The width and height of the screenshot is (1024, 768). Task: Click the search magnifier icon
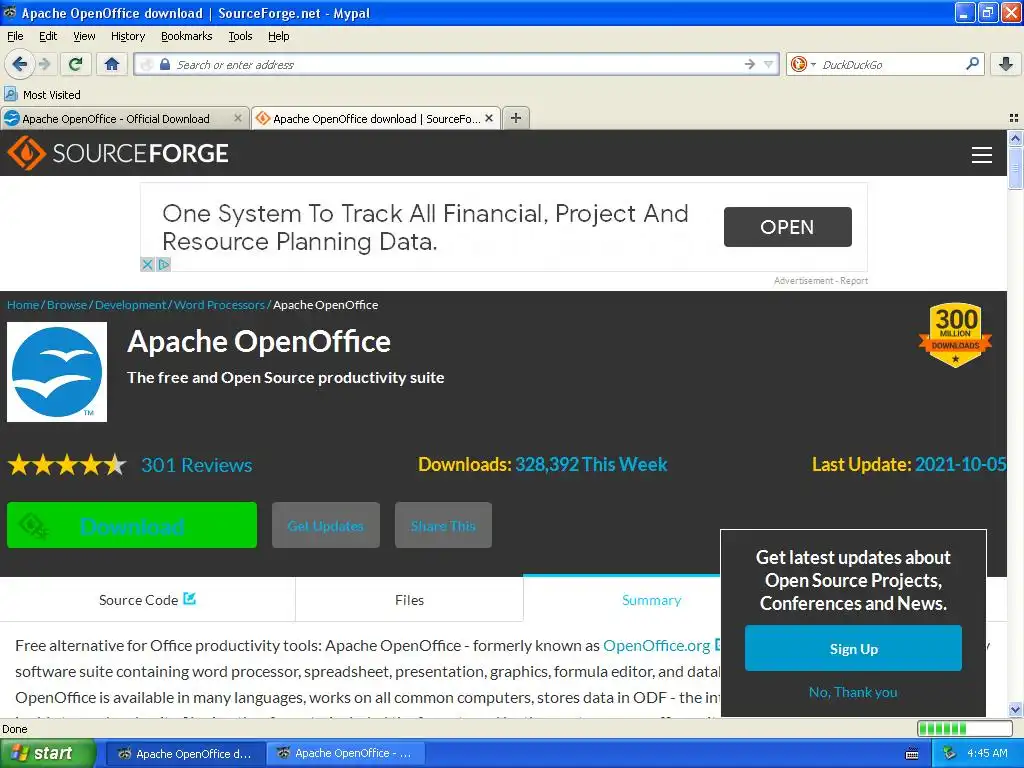tap(972, 64)
